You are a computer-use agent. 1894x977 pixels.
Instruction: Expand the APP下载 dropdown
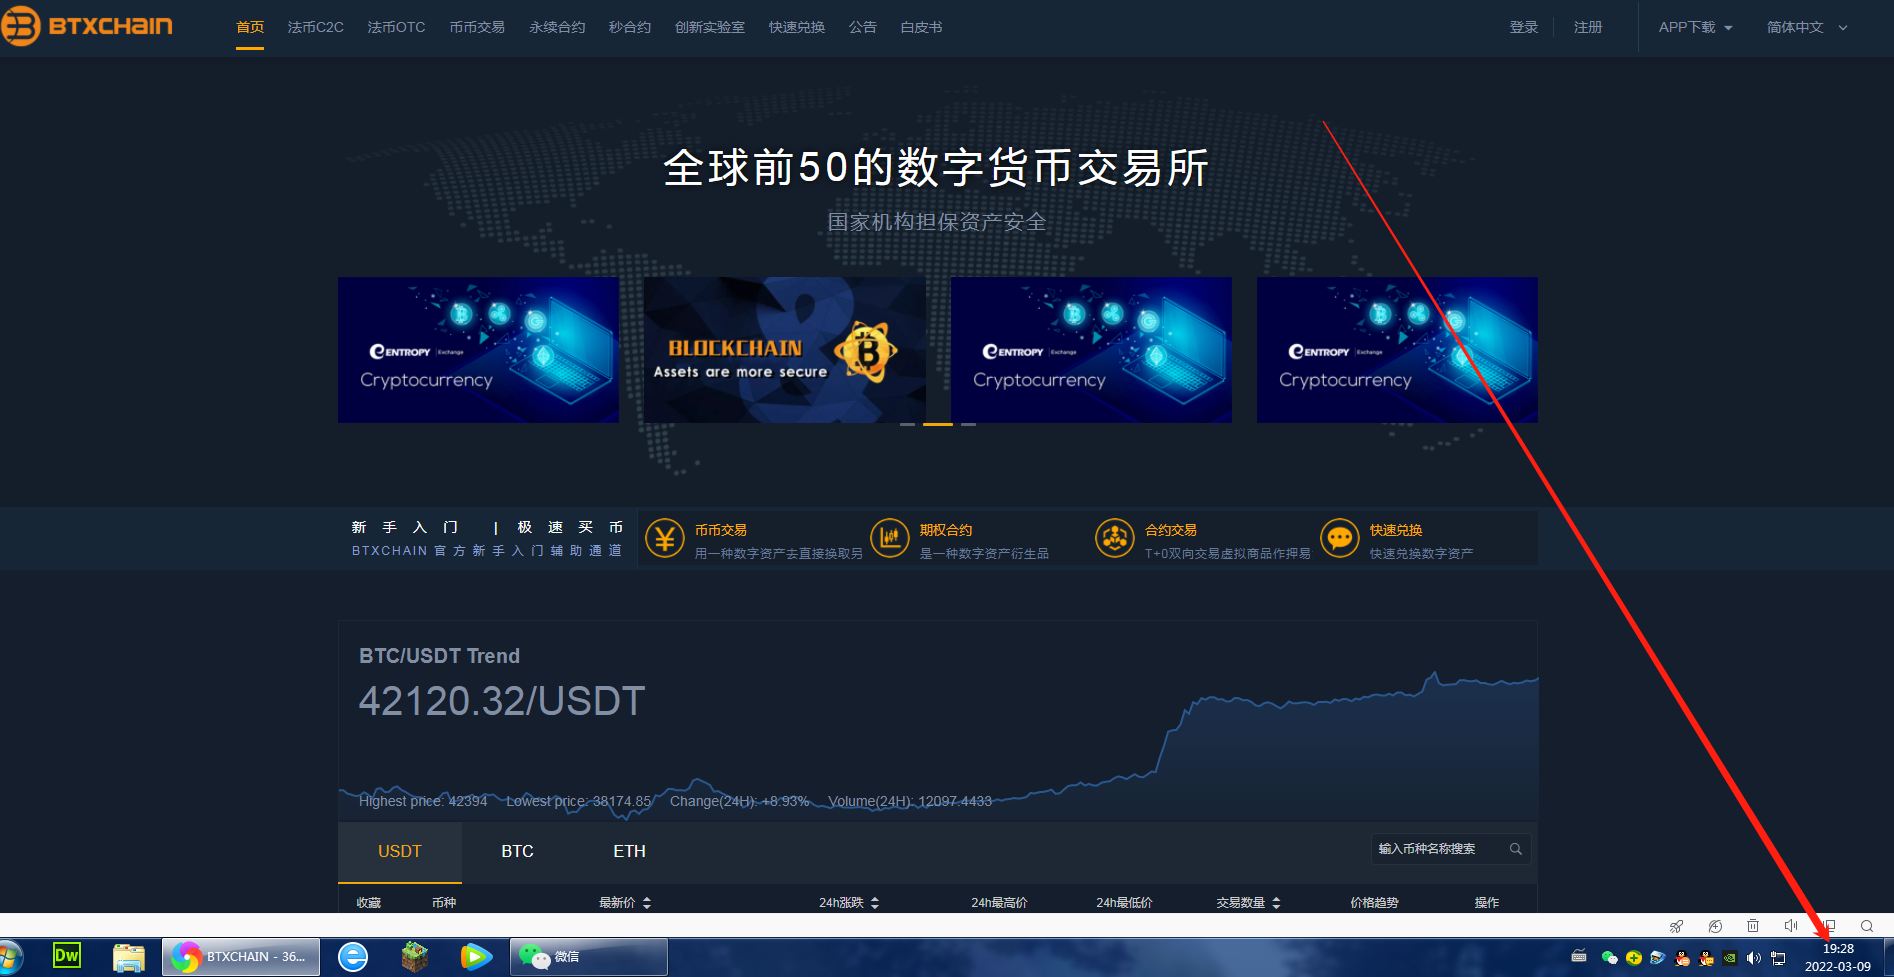coord(1695,27)
